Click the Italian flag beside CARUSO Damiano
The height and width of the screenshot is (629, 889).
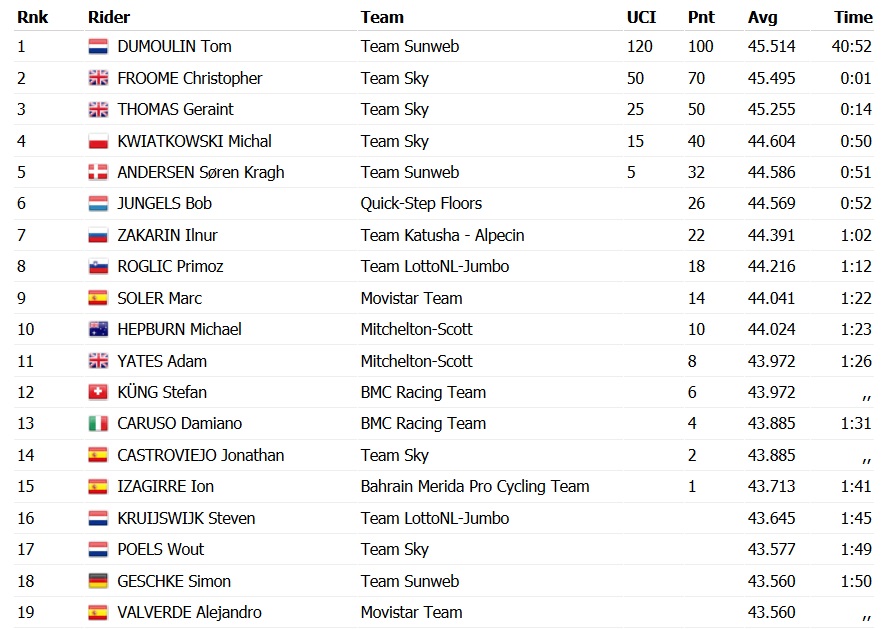[98, 424]
